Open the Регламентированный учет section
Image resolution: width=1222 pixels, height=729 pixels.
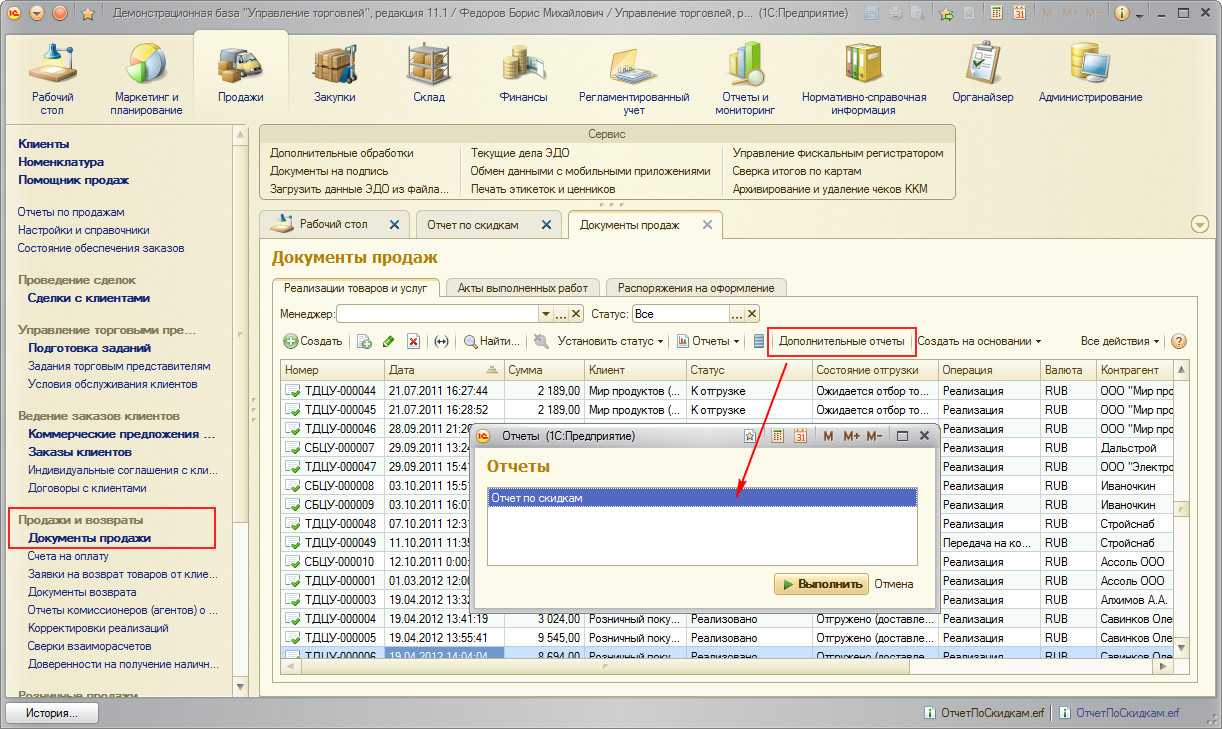634,78
